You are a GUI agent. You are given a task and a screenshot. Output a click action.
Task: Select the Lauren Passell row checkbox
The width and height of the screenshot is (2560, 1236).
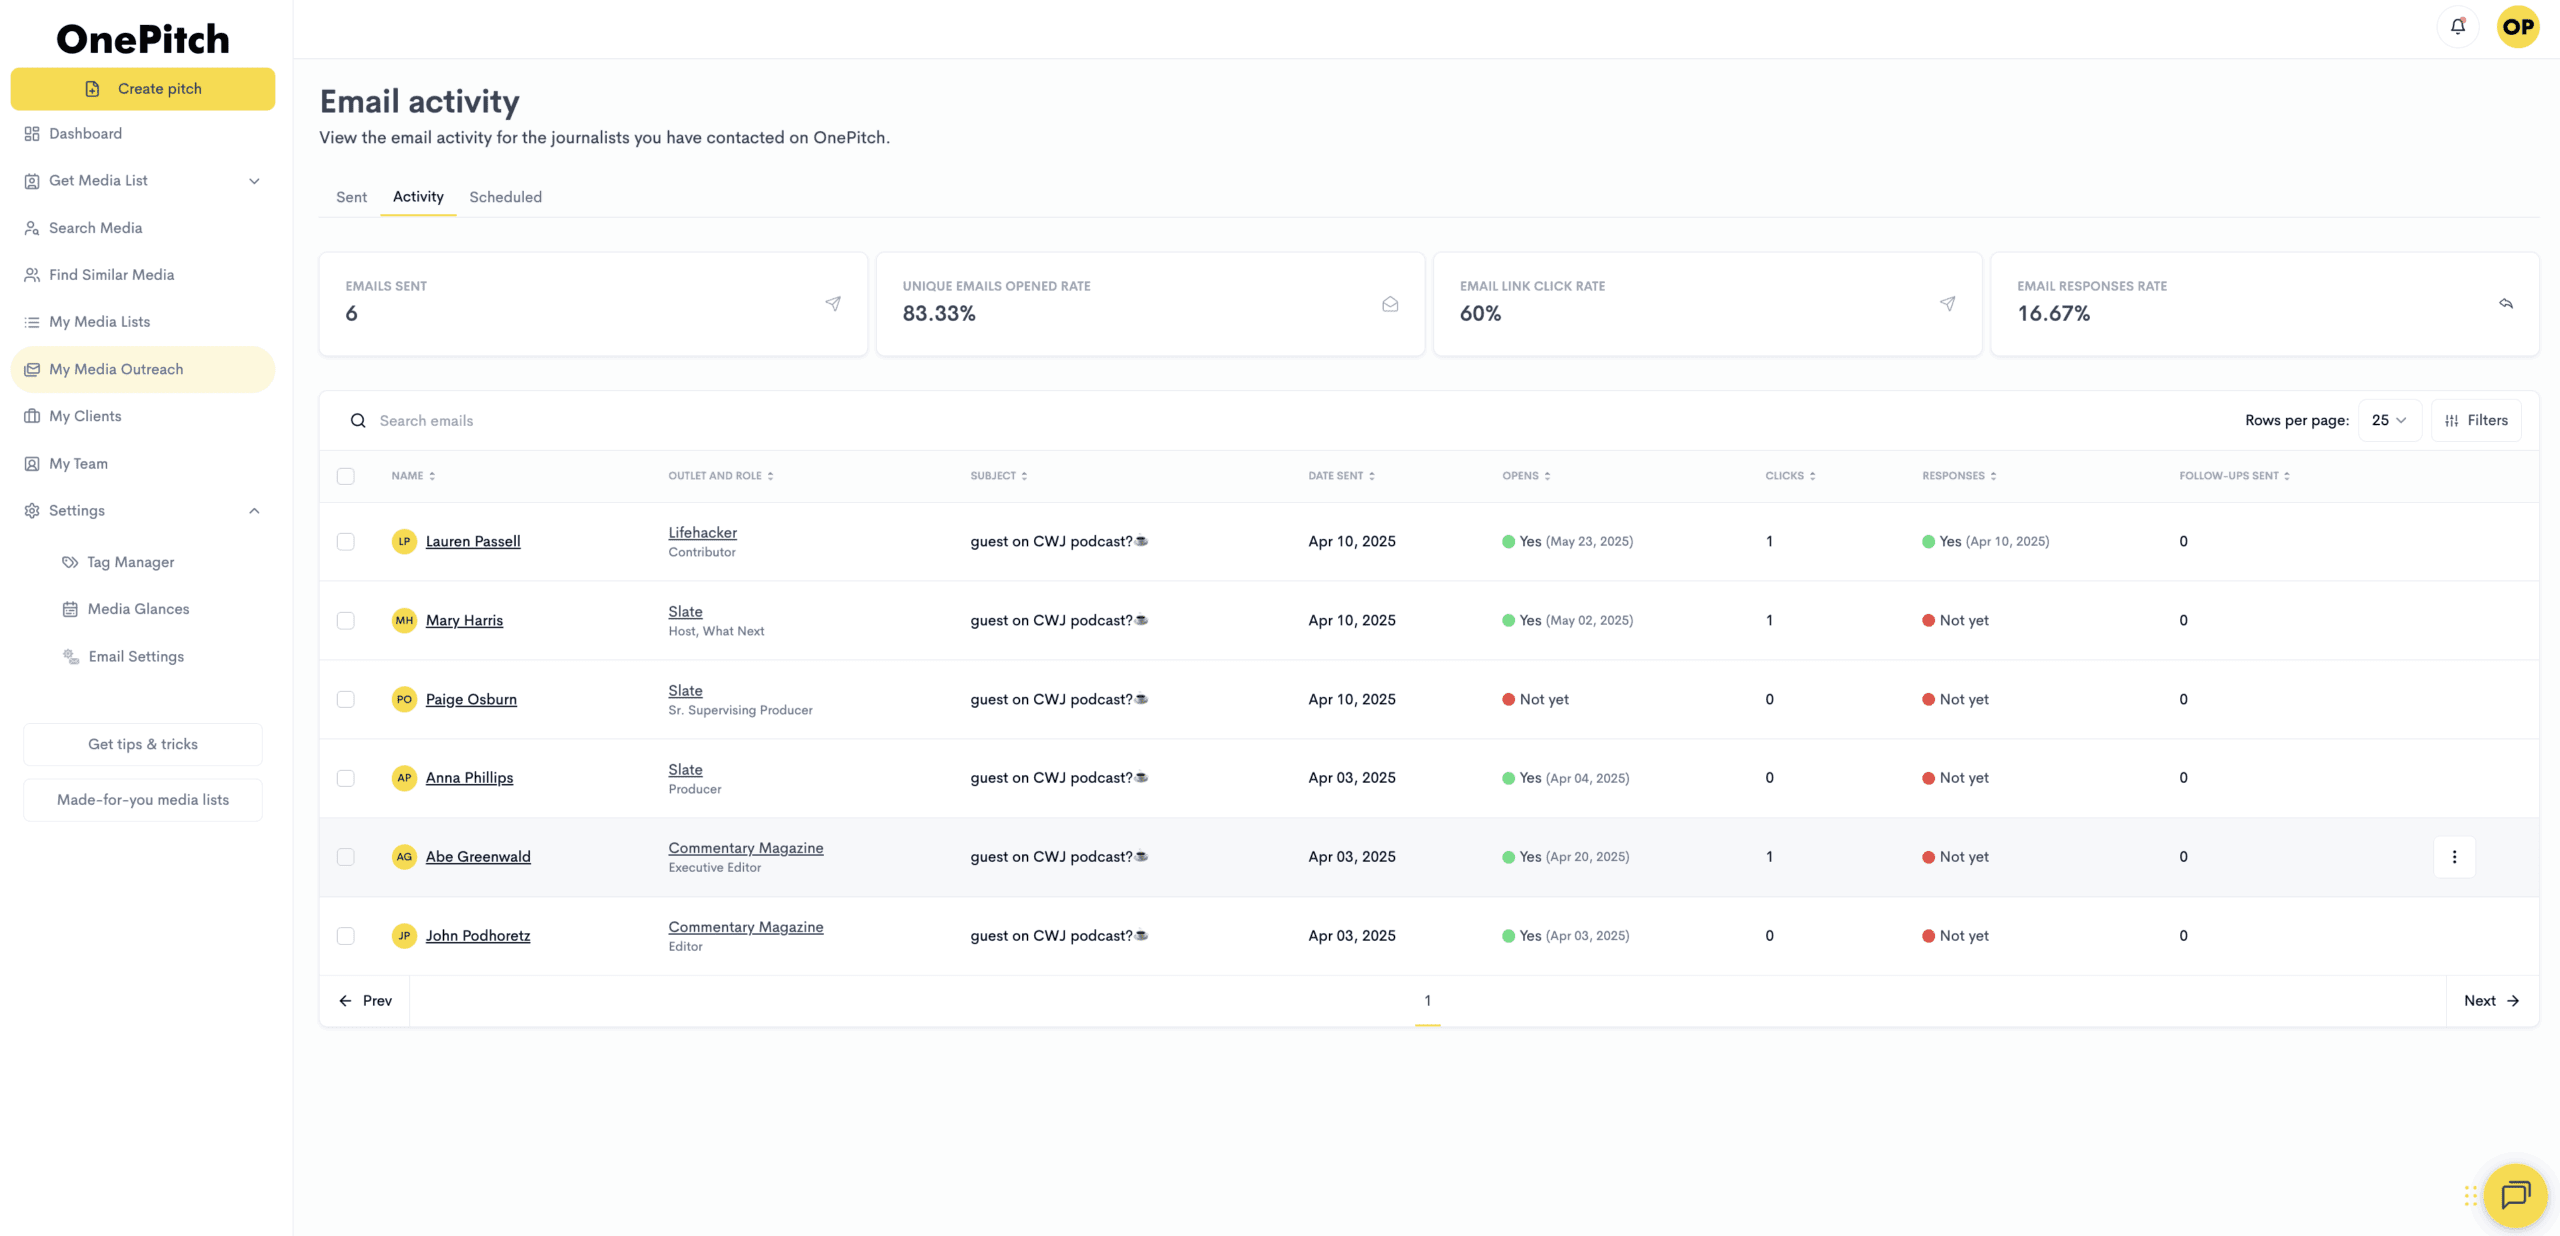[346, 541]
